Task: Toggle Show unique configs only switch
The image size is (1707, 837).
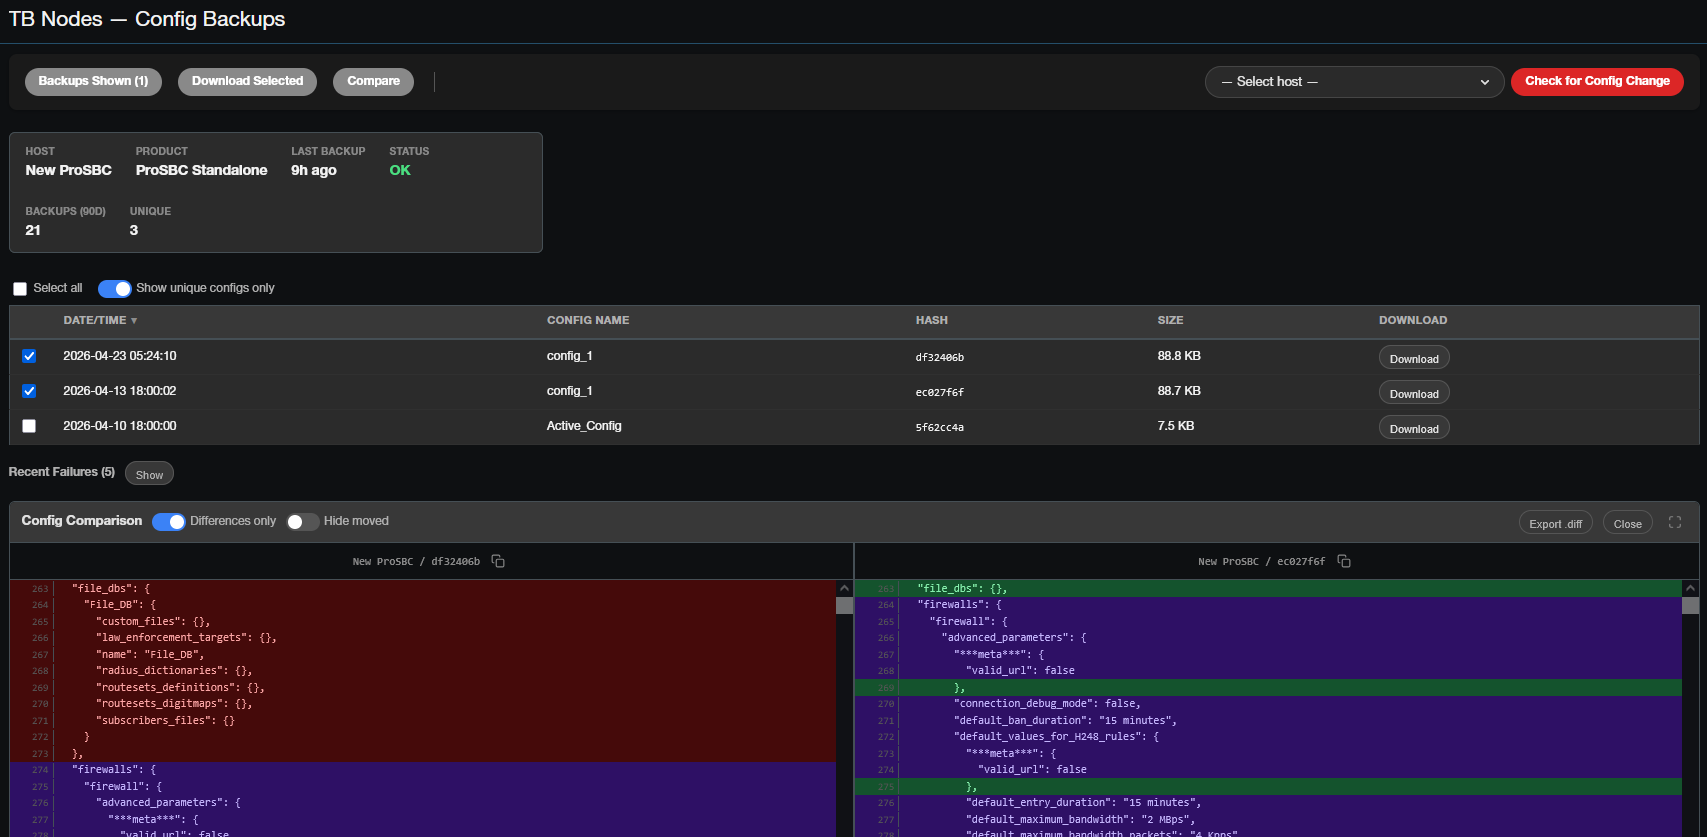Action: point(114,289)
